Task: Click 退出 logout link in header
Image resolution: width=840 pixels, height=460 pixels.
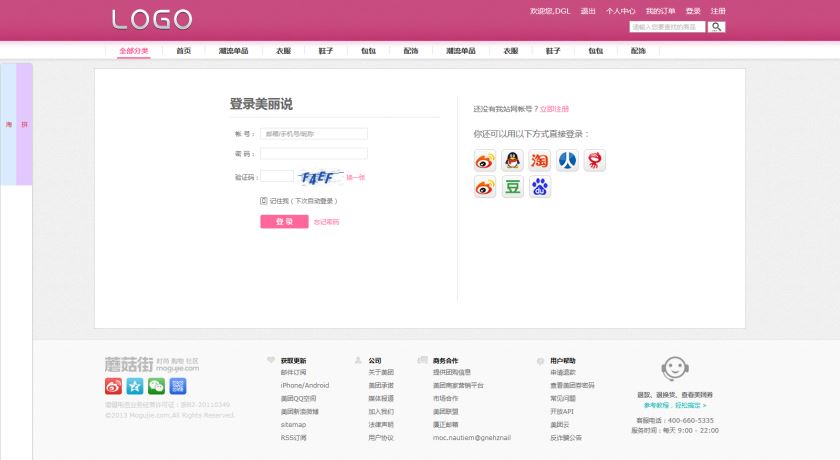Action: [x=588, y=11]
